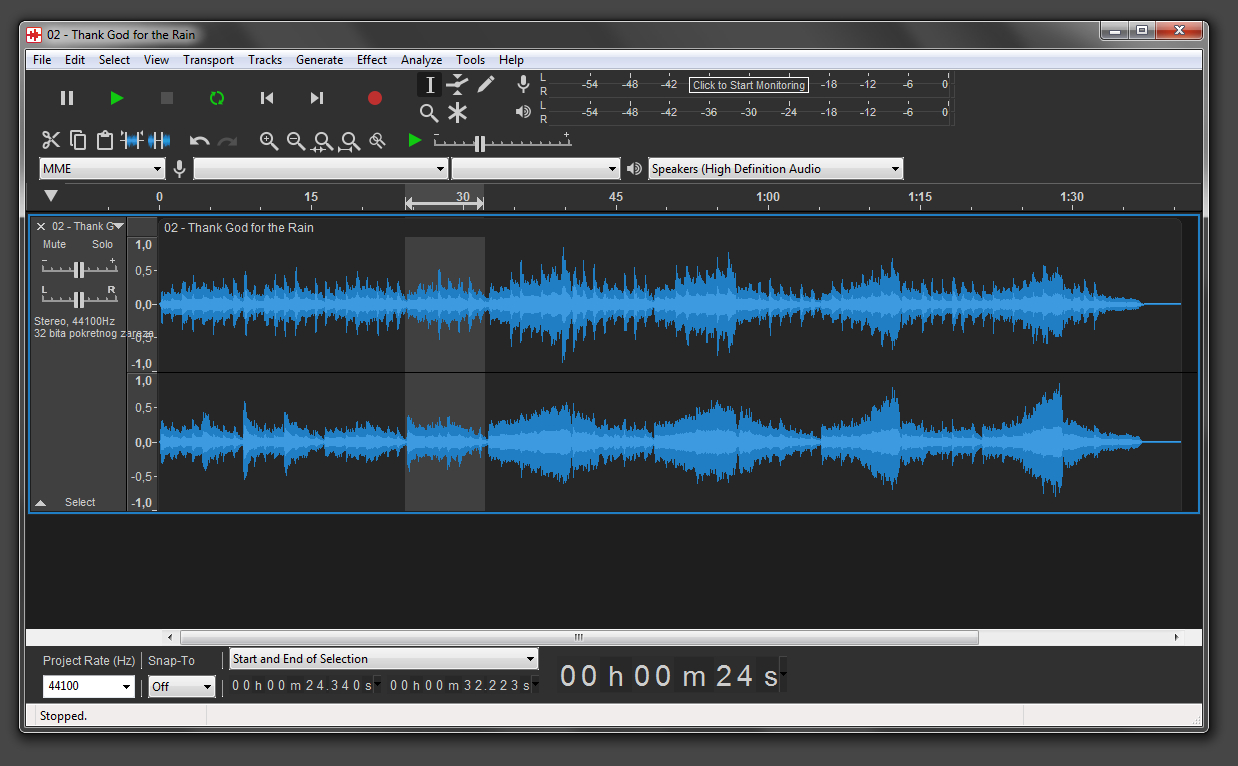This screenshot has height=766, width=1238.
Task: Click the track Select button
Action: [x=80, y=502]
